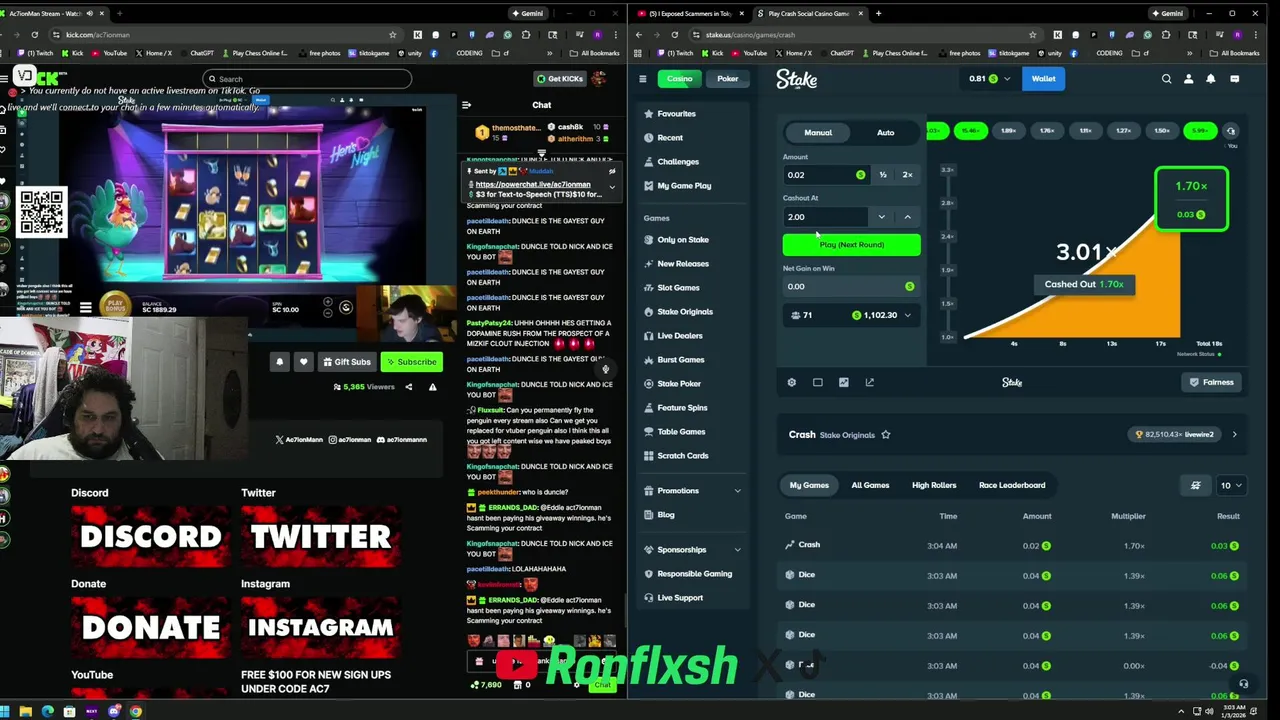Click Play (Next Round) button
Image resolution: width=1280 pixels, height=720 pixels.
point(852,245)
